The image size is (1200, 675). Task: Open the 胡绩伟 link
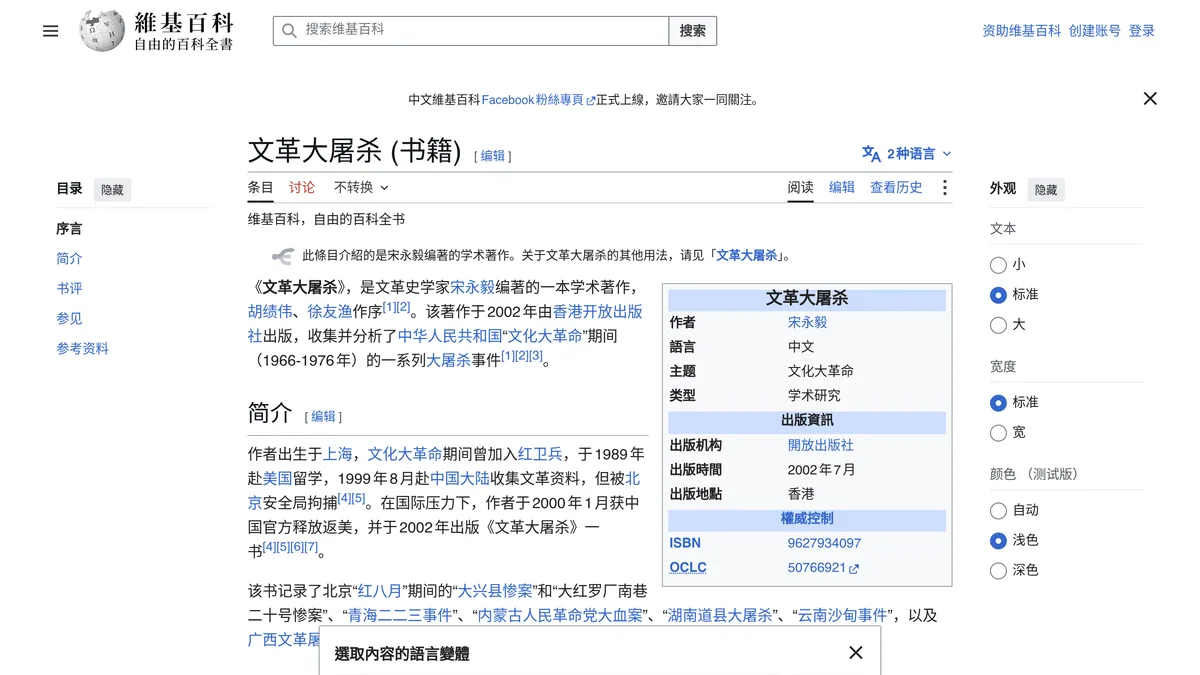pyautogui.click(x=269, y=311)
